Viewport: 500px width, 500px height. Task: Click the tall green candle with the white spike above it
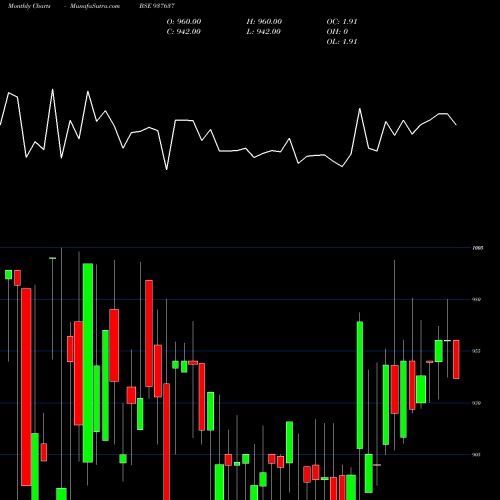[x=360, y=385]
